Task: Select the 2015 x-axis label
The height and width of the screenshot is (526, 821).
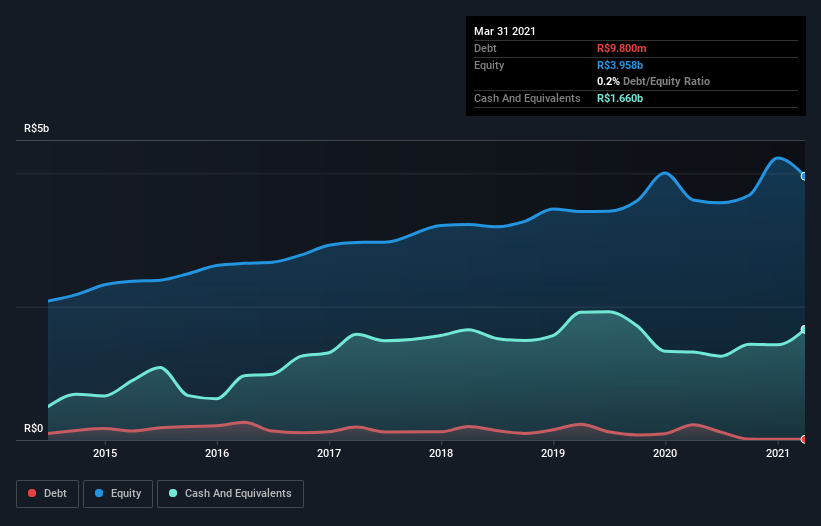Action: click(x=105, y=454)
